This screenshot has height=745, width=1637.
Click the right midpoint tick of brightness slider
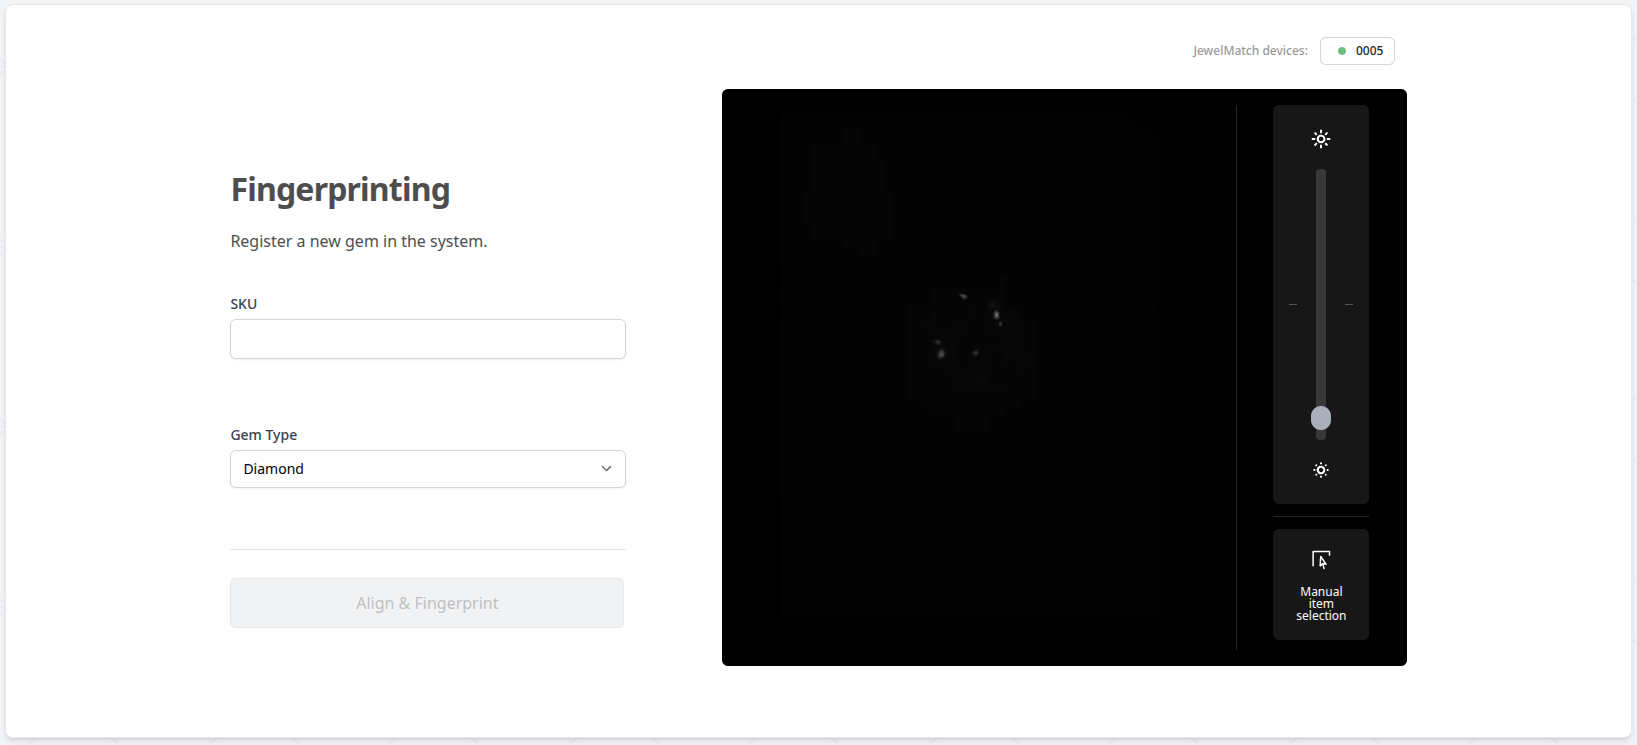[1349, 304]
